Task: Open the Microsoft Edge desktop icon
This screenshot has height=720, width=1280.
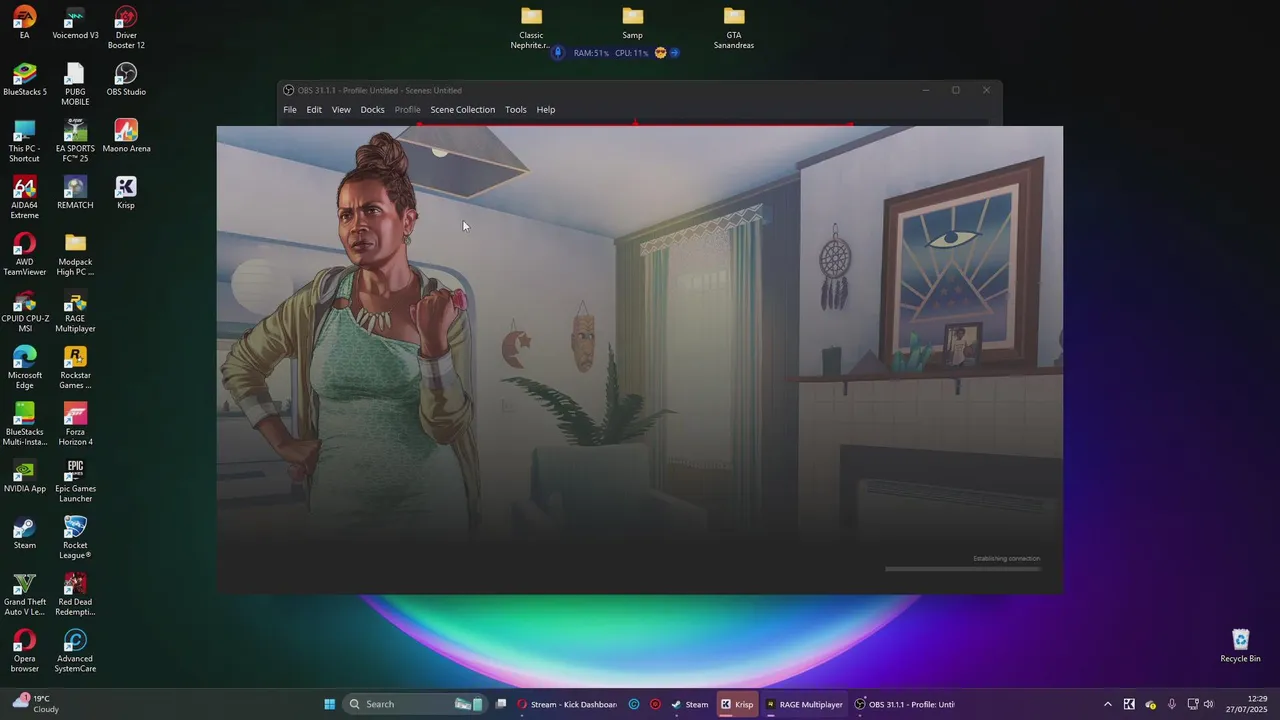Action: [24, 368]
